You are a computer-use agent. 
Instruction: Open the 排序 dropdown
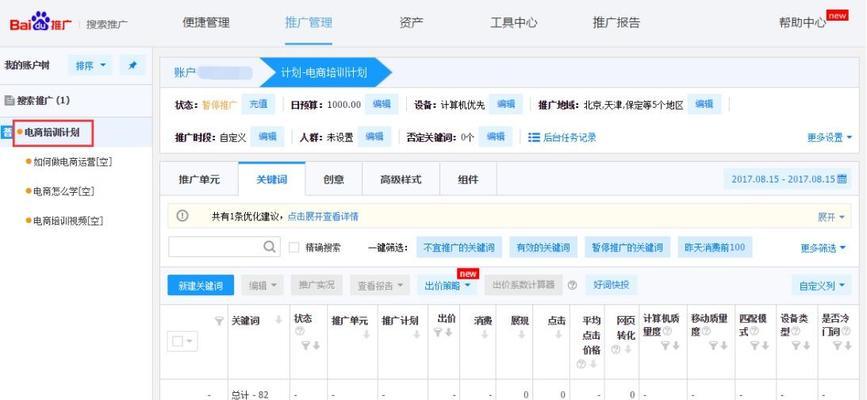[90, 65]
